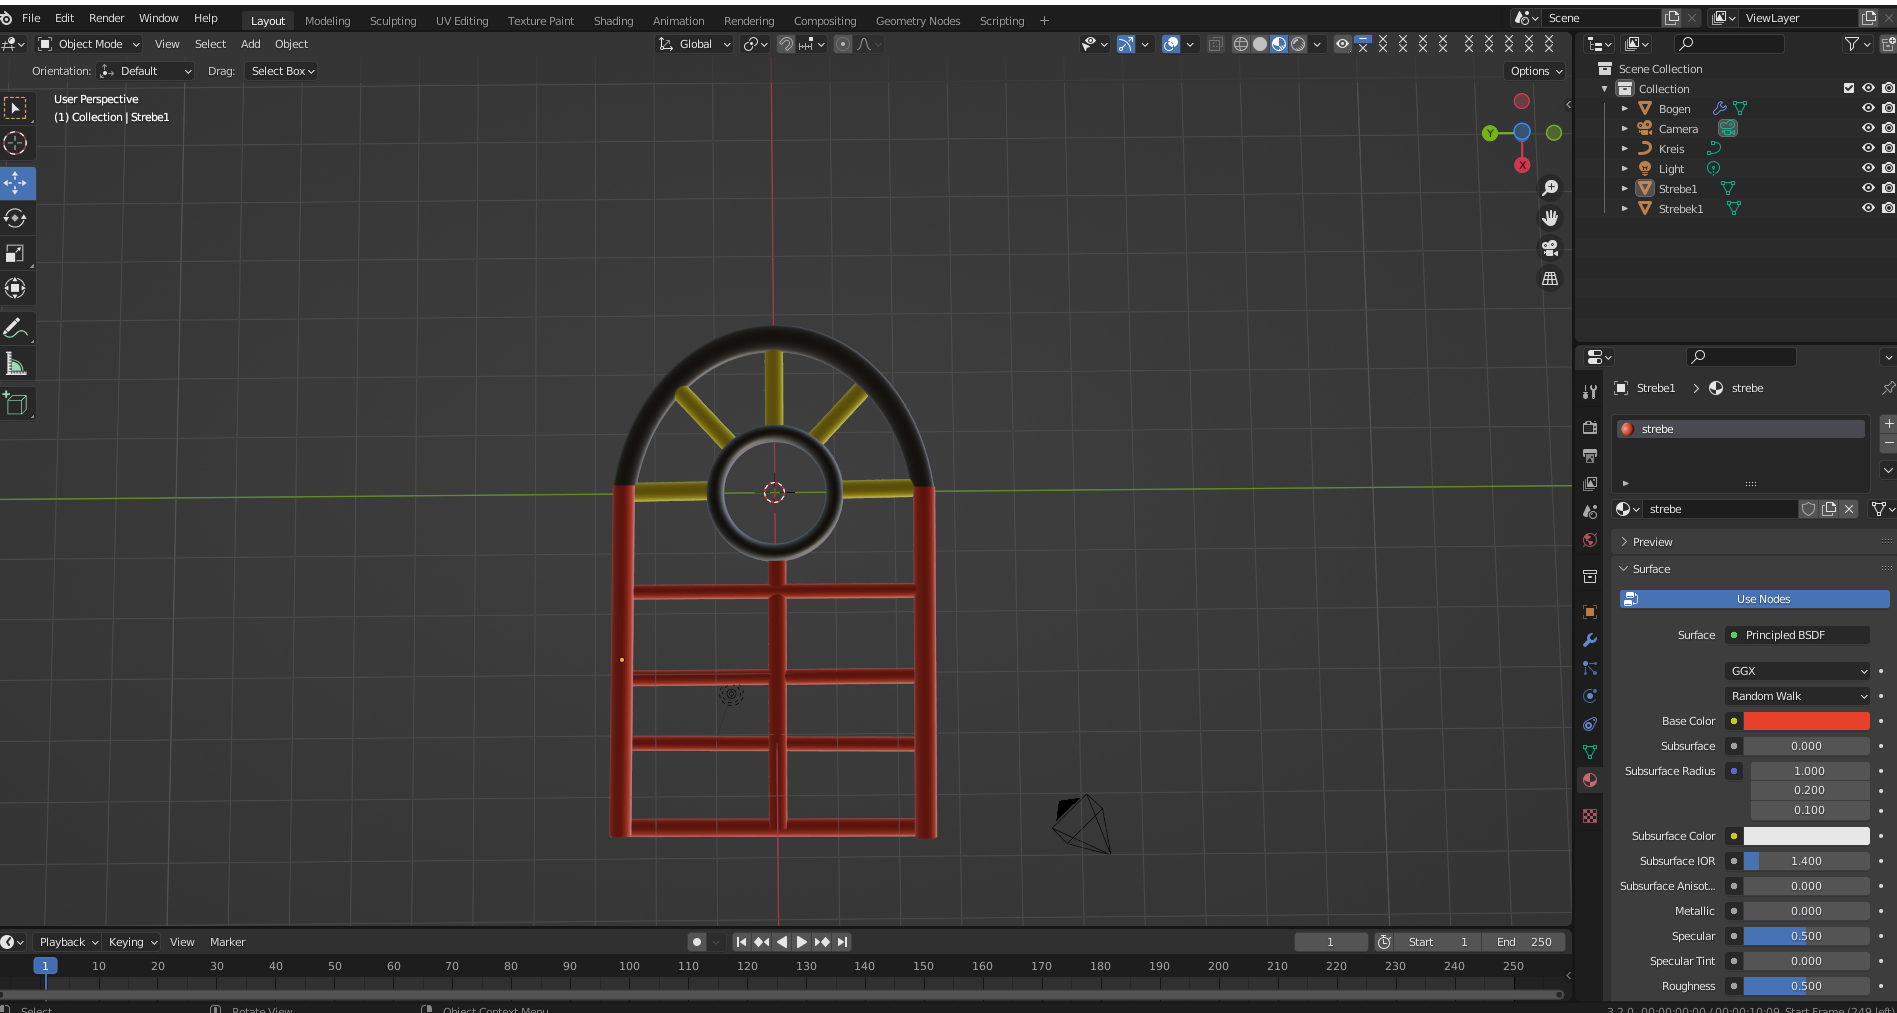Toggle camera view in viewport

(x=1550, y=248)
